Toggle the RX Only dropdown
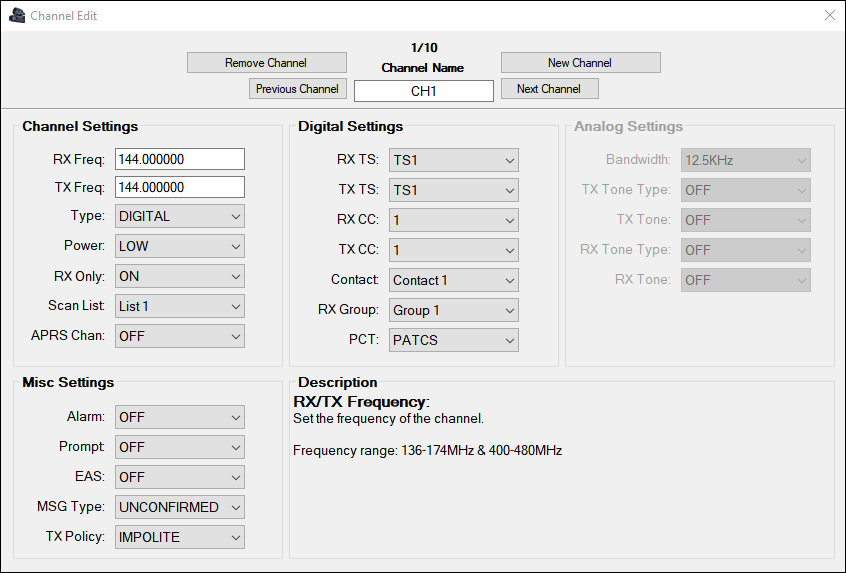846x573 pixels. [180, 276]
